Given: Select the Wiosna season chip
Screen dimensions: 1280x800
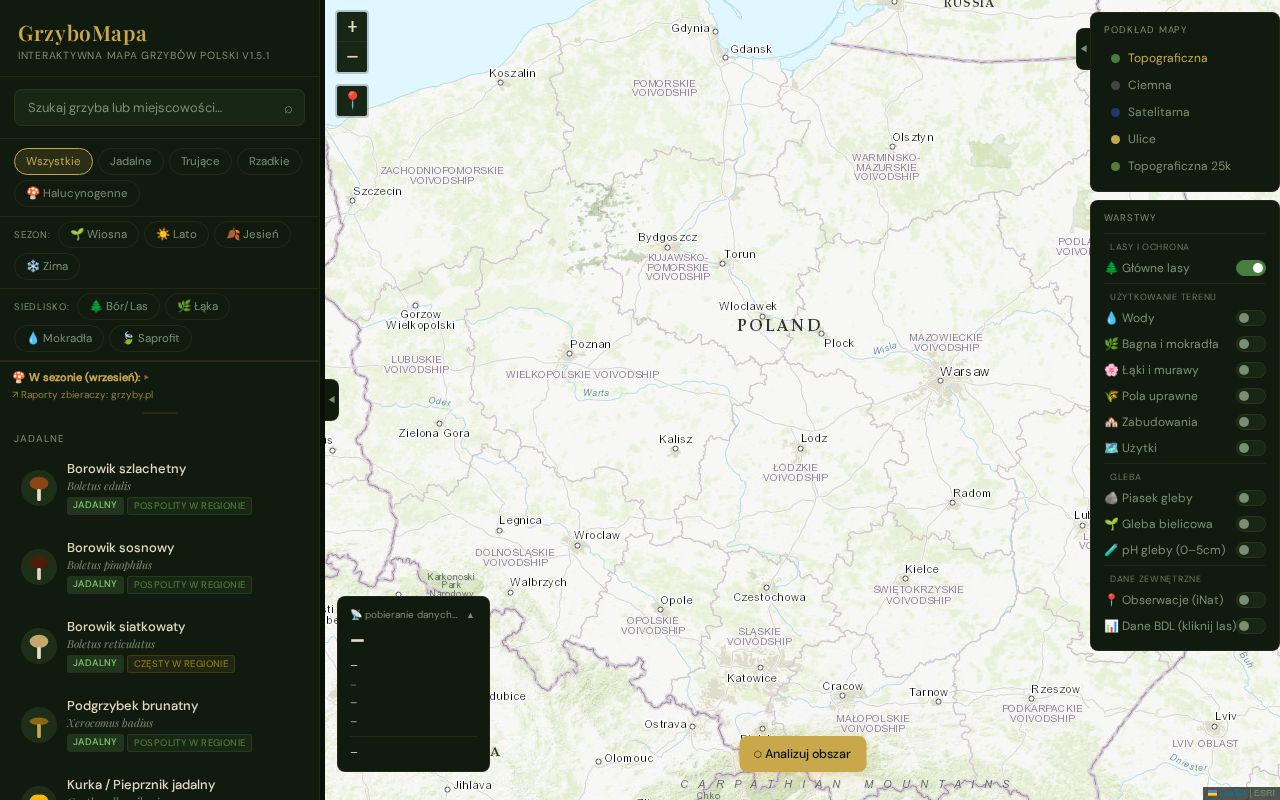Looking at the screenshot, I should pos(98,234).
